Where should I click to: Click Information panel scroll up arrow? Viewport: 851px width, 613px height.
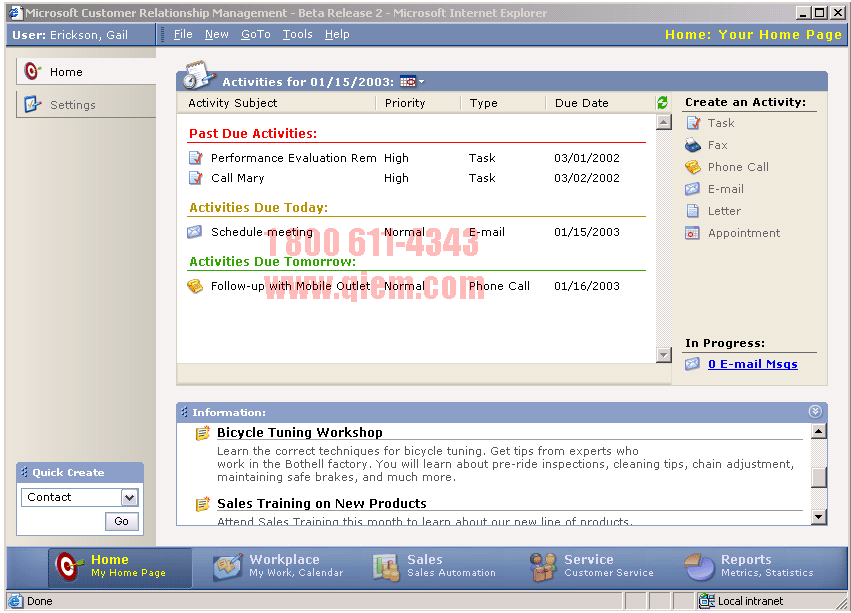point(819,432)
